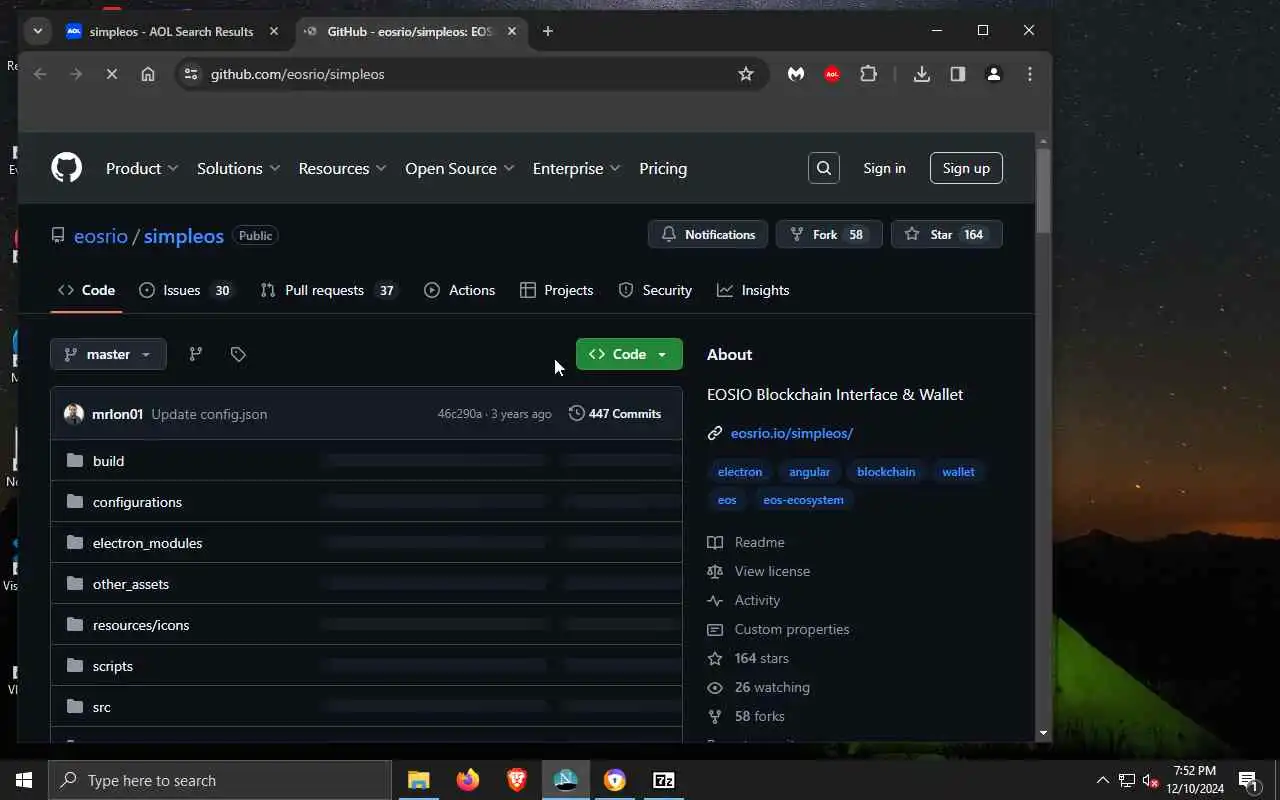The image size is (1280, 800).
Task: Open the Security tab
Action: pos(655,290)
